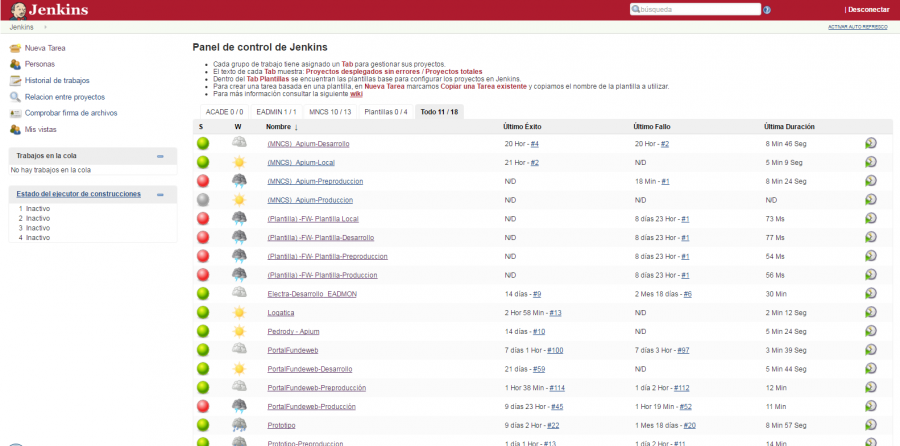Viewport: 900px width, 446px height.
Task: Click the Nueva Tarea sidebar icon
Action: point(15,48)
